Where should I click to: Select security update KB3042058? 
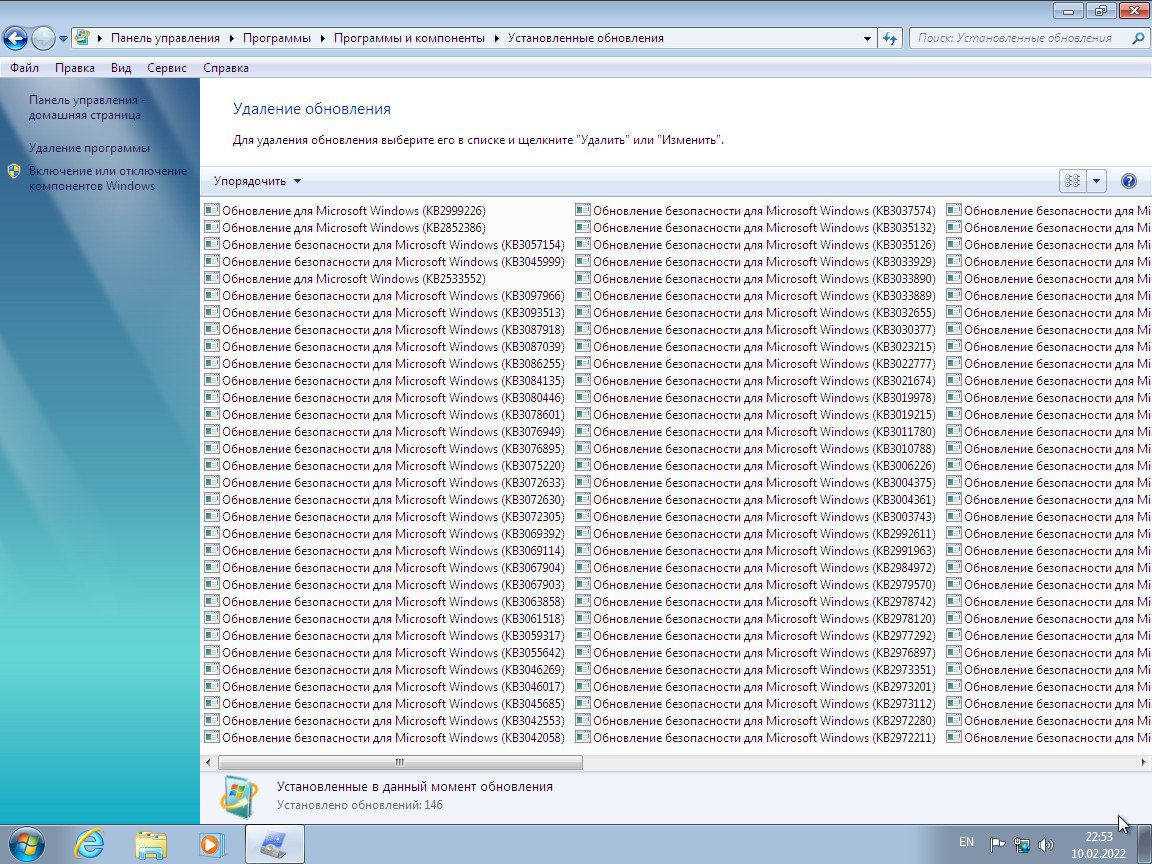tap(384, 738)
